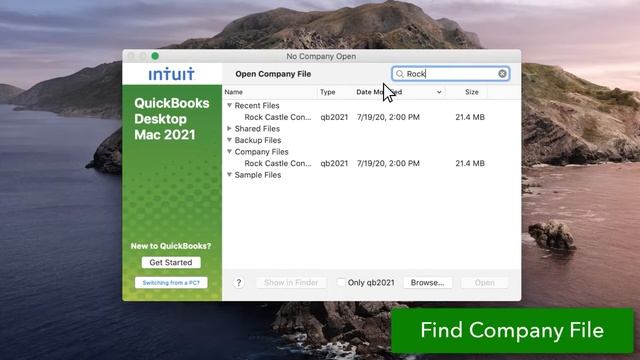Viewport: 640px width, 360px height.
Task: Collapse the Sample Files group
Action: [x=229, y=175]
